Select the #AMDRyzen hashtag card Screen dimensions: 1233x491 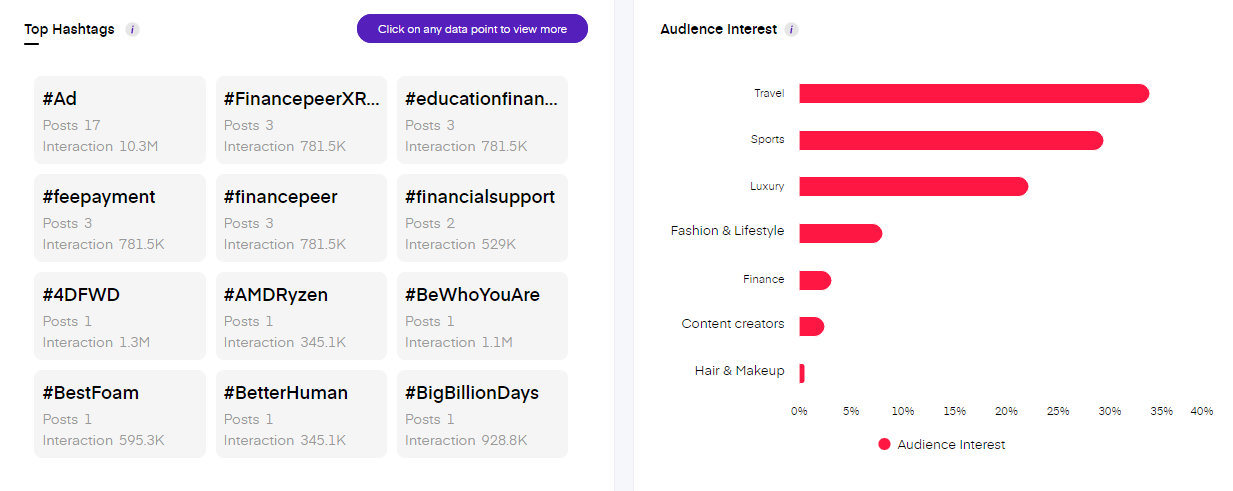(301, 316)
